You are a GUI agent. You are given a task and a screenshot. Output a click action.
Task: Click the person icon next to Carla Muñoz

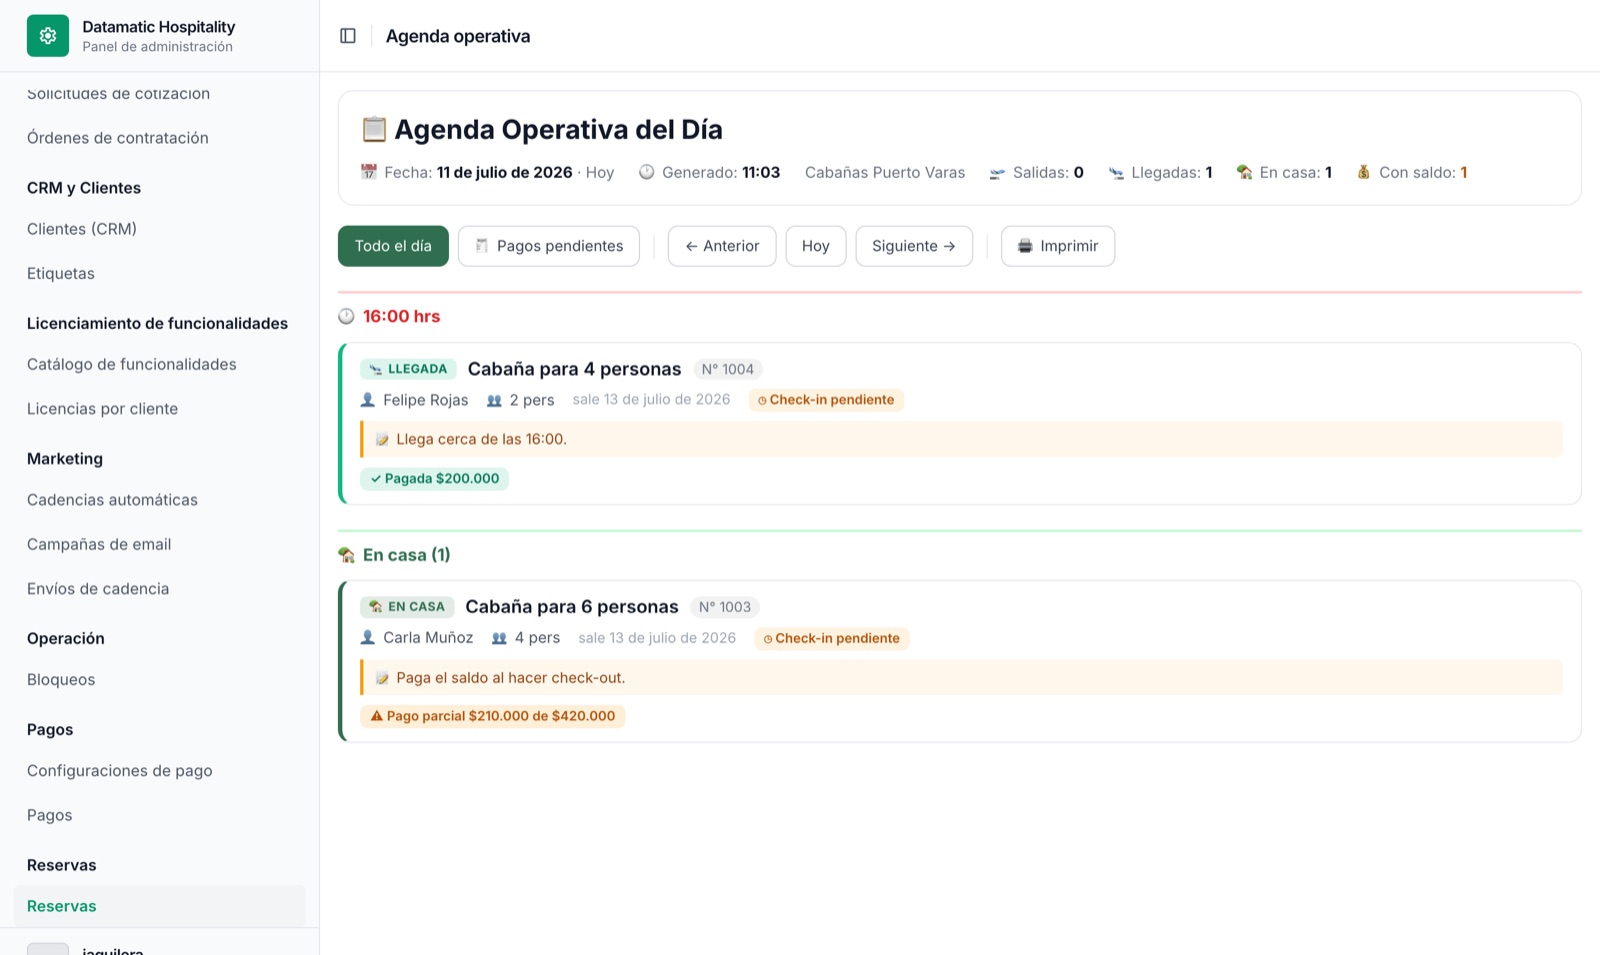tap(368, 638)
